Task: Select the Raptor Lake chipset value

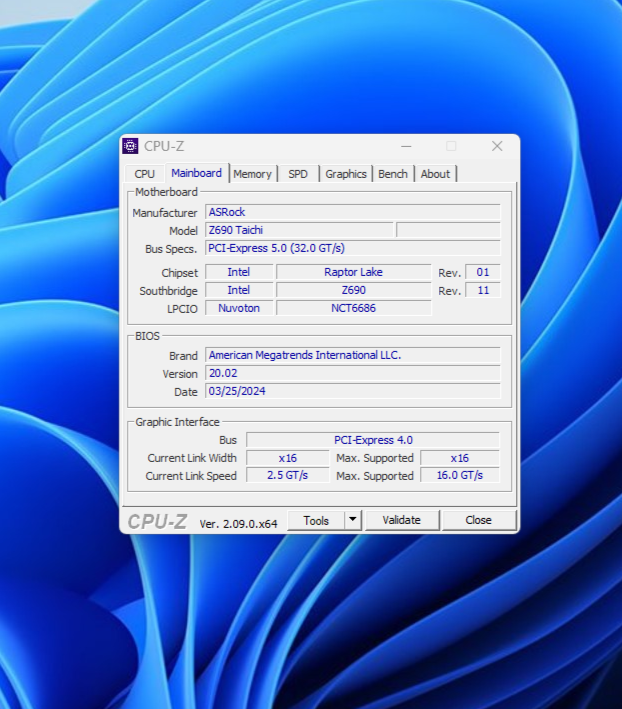Action: tap(353, 272)
